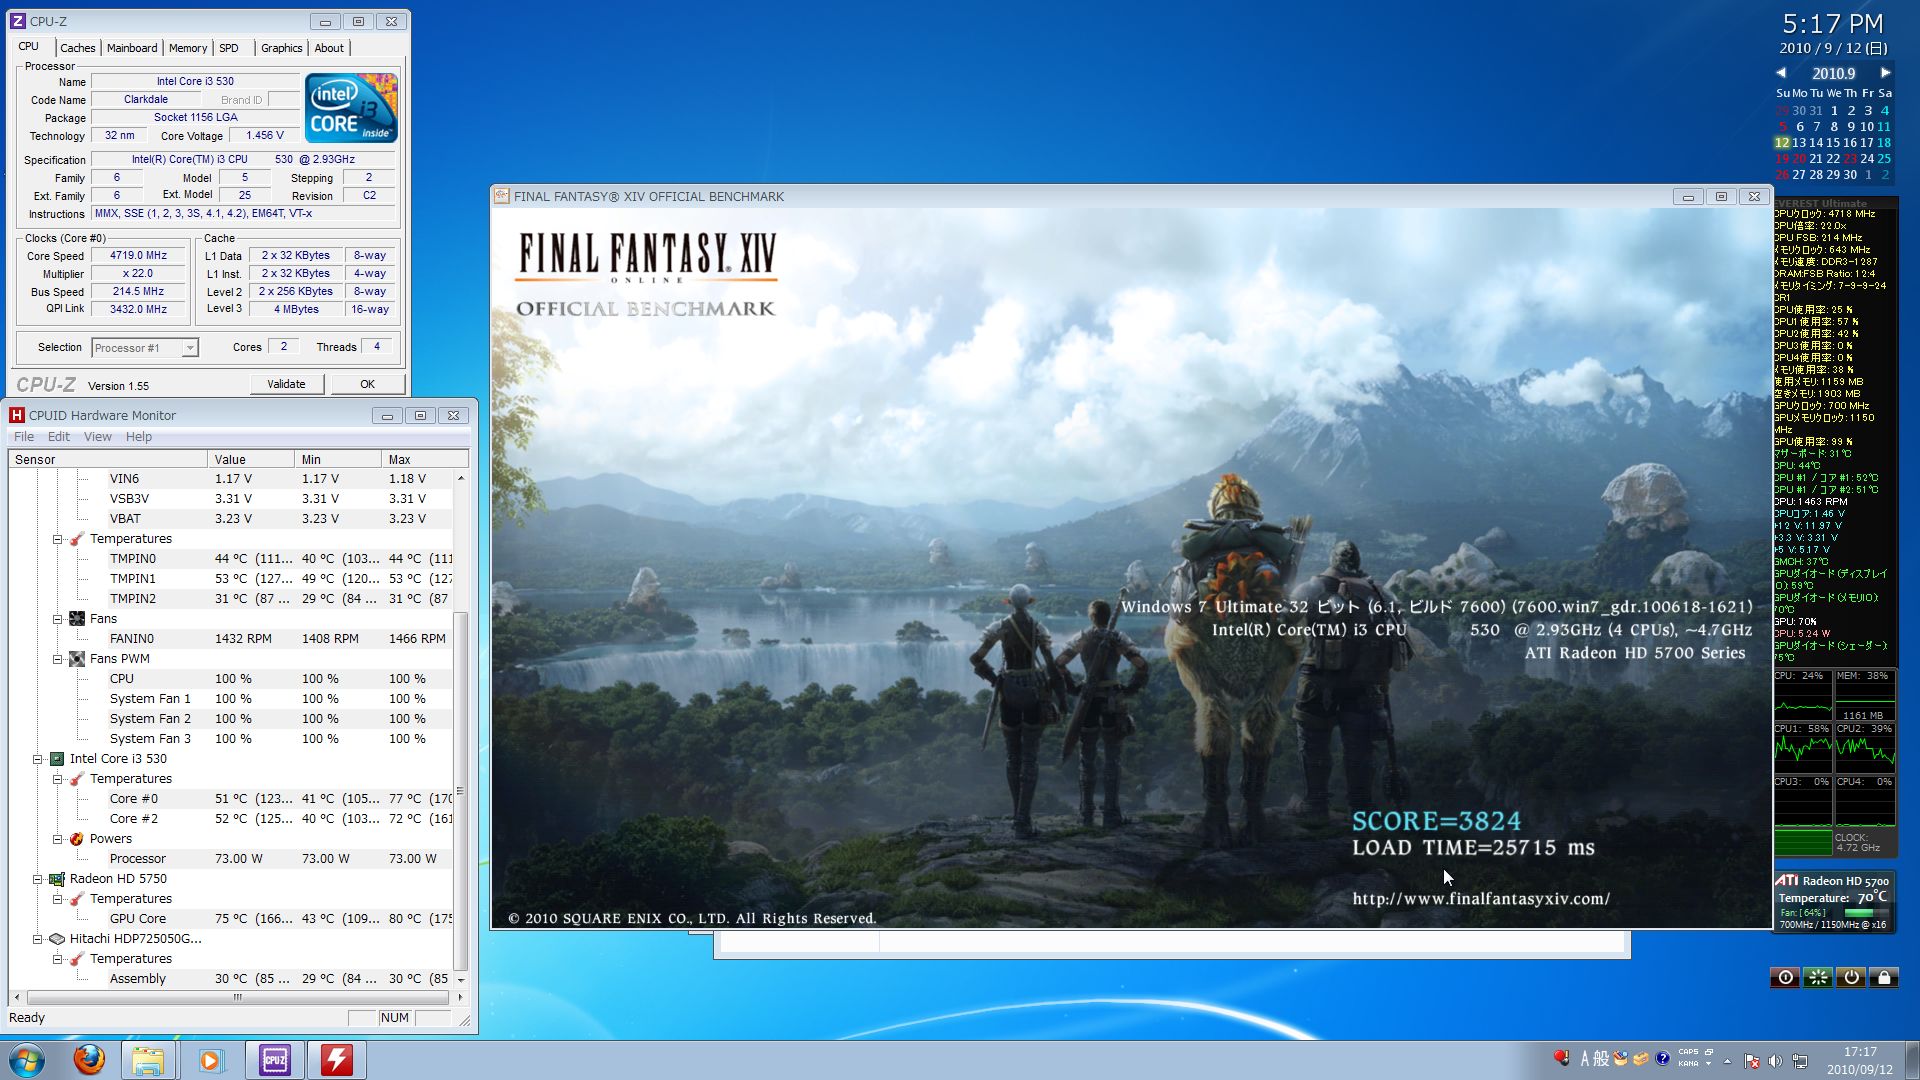Collapse the Intel Core i3 530 node
The height and width of the screenshot is (1080, 1920).
coord(38,759)
